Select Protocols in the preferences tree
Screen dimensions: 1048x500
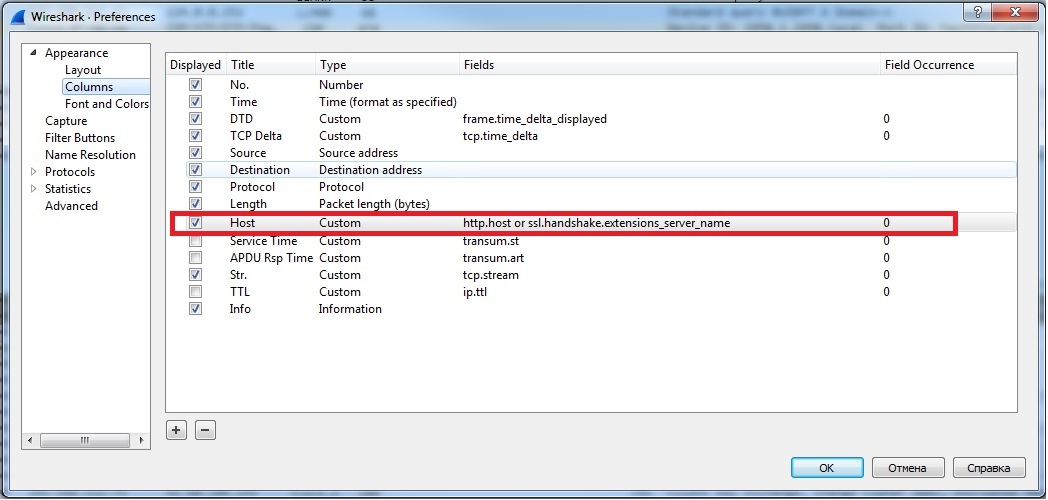(x=70, y=172)
